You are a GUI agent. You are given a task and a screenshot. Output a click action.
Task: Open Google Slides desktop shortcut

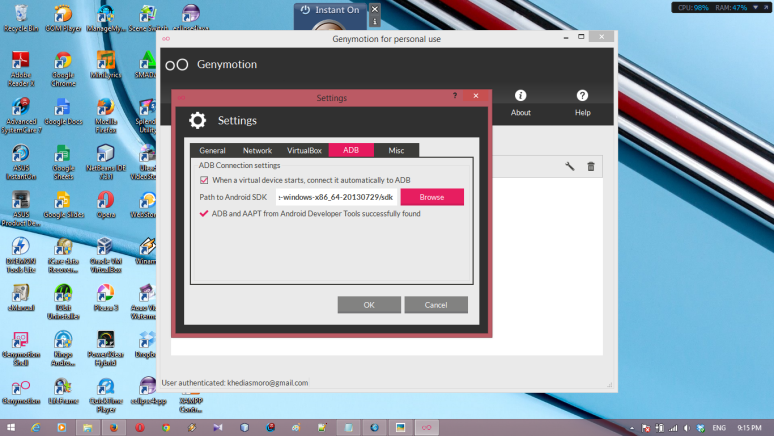(x=63, y=205)
